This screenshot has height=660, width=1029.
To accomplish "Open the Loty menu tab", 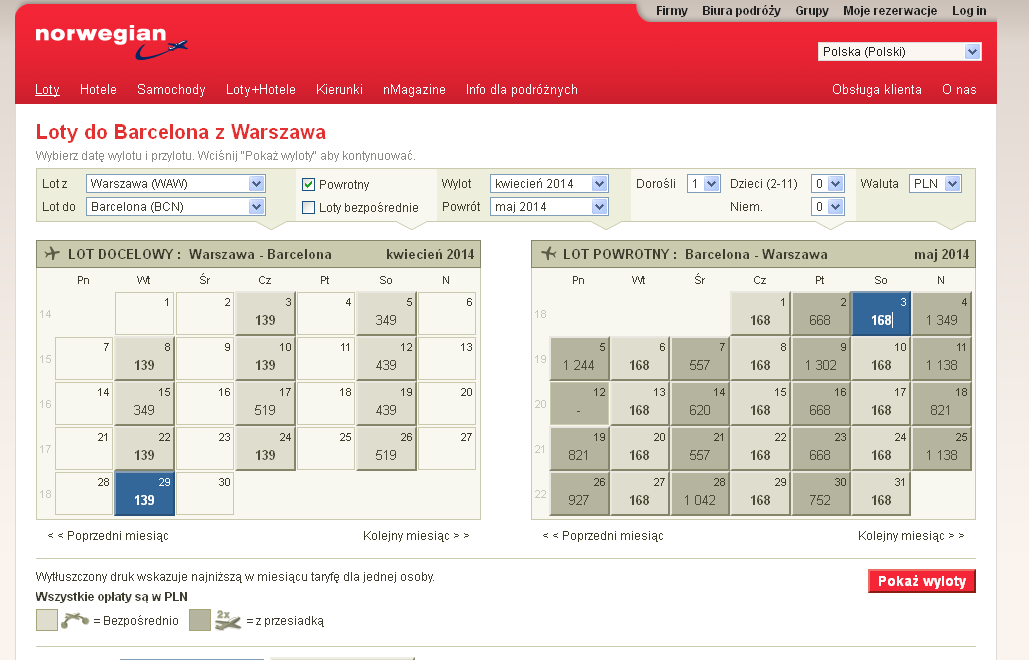I will coord(47,89).
